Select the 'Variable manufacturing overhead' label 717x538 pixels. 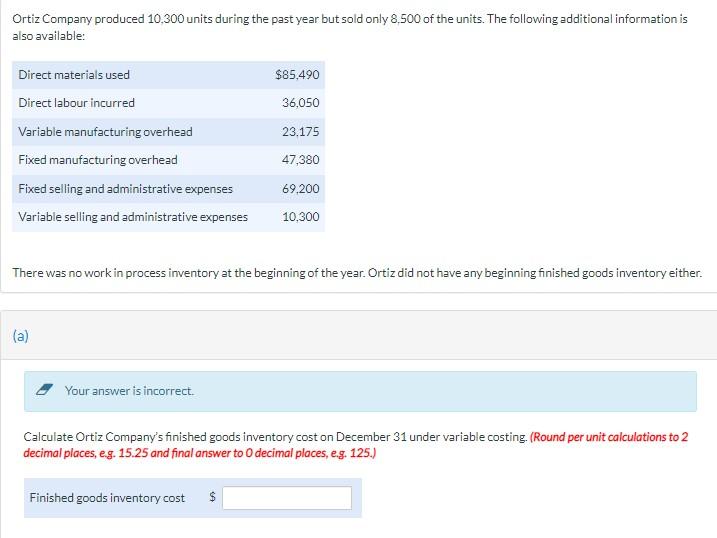coord(105,132)
